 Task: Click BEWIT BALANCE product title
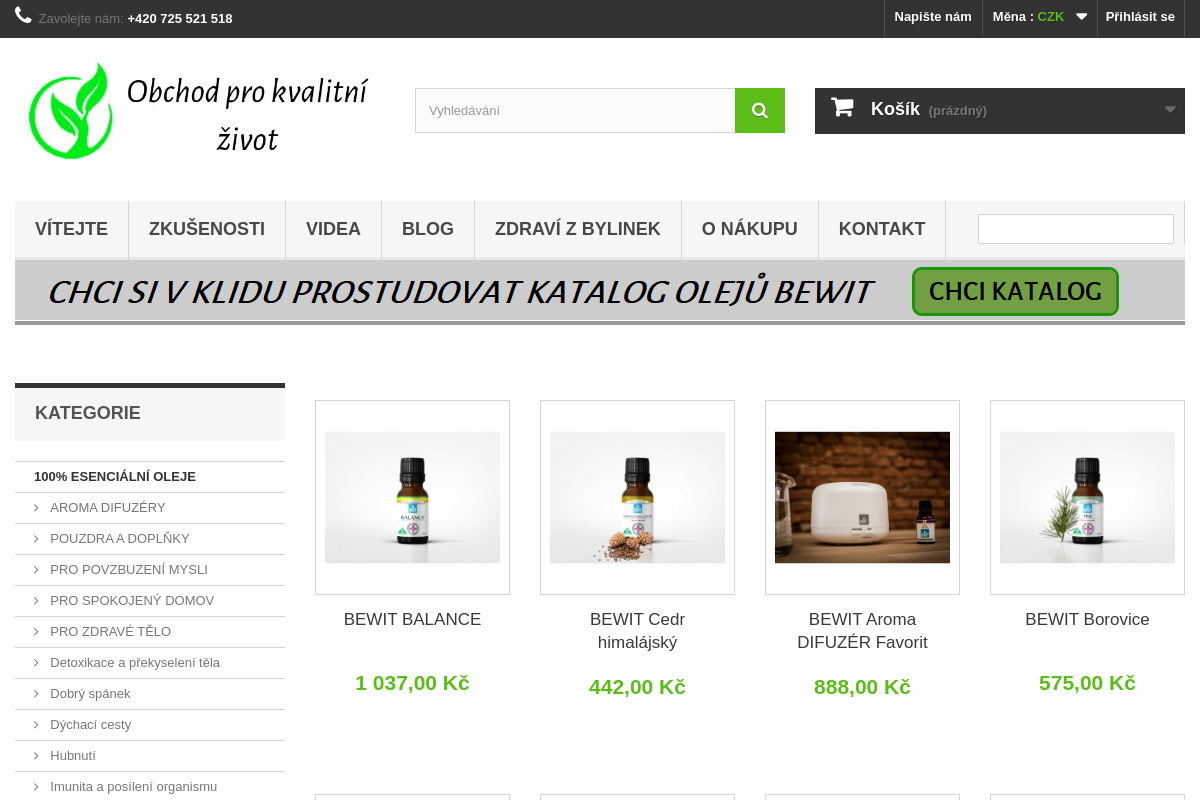[412, 619]
